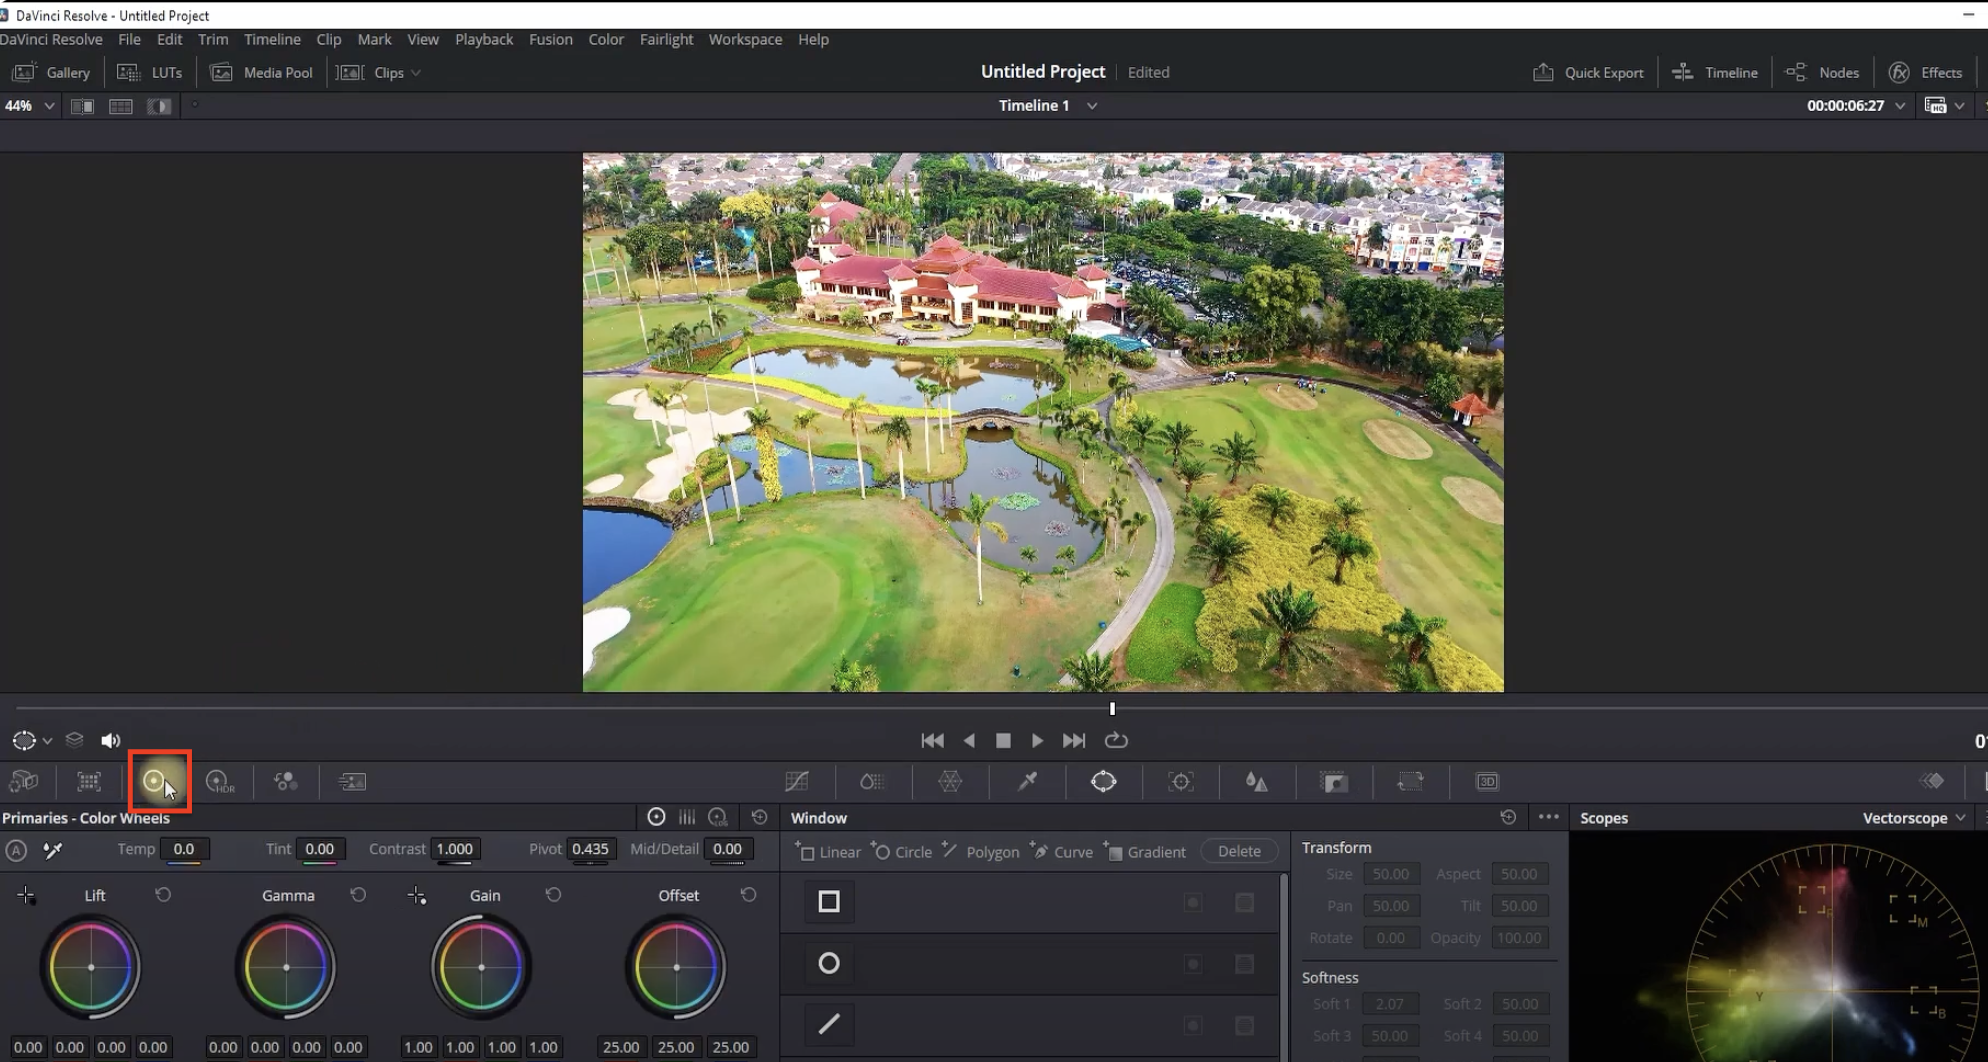Click the Gamma color wheel
The height and width of the screenshot is (1062, 1988).
286,967
